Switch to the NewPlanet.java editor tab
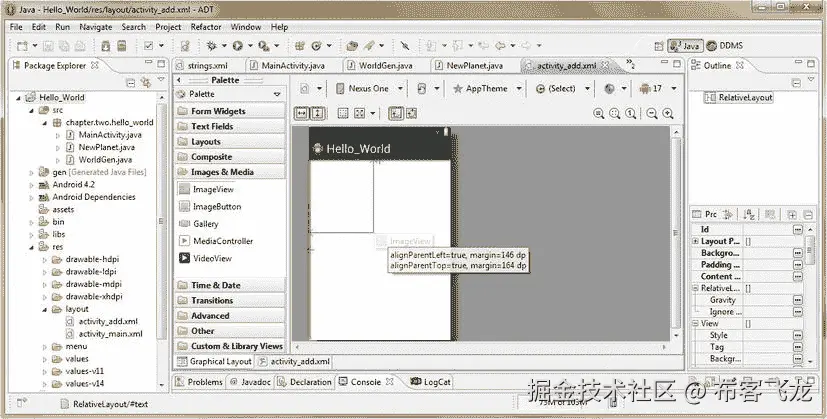 click(x=475, y=66)
